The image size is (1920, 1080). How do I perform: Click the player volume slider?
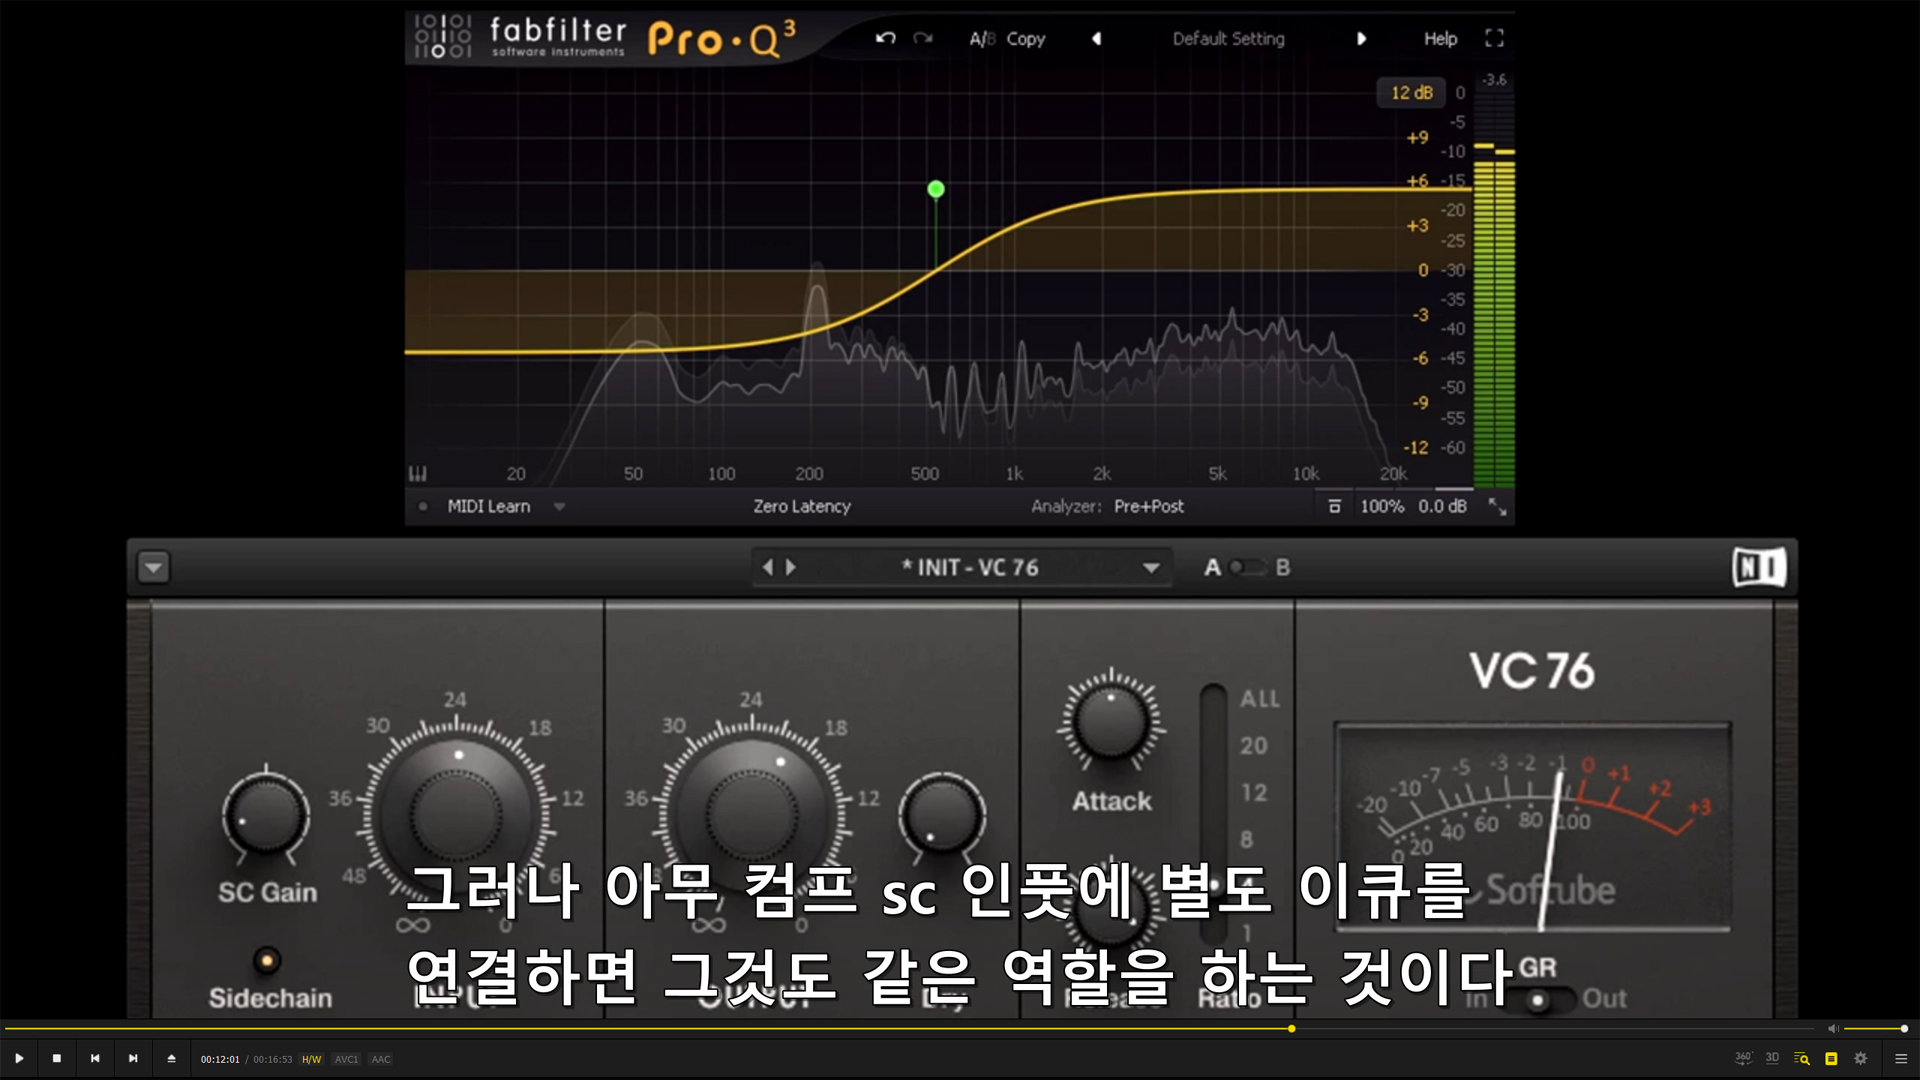pos(1875,1028)
